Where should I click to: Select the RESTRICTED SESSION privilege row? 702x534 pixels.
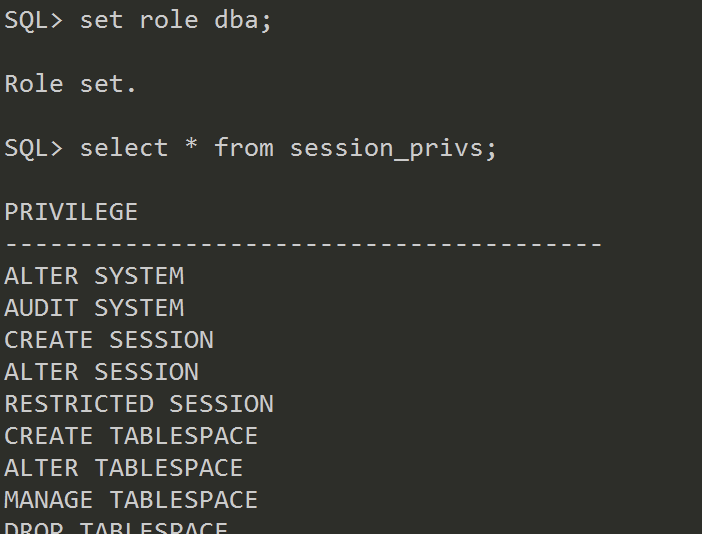tap(139, 404)
